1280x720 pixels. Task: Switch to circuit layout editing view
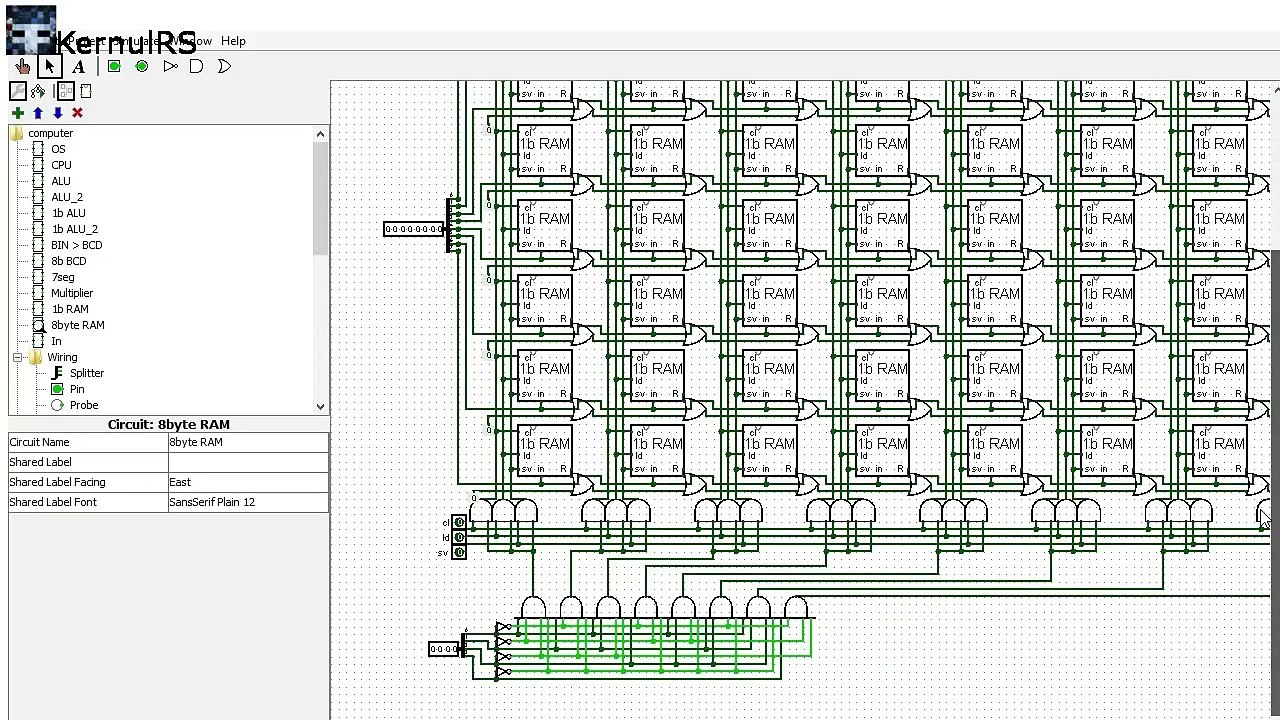point(65,91)
